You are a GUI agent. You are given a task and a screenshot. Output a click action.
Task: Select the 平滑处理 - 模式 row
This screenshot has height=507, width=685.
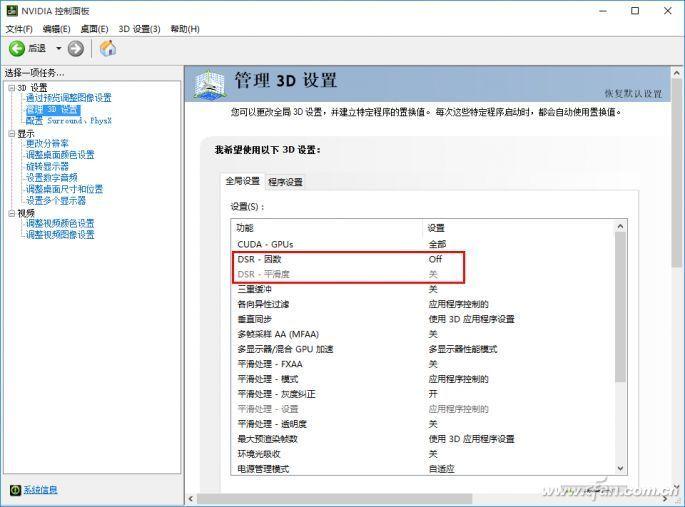tap(422, 379)
